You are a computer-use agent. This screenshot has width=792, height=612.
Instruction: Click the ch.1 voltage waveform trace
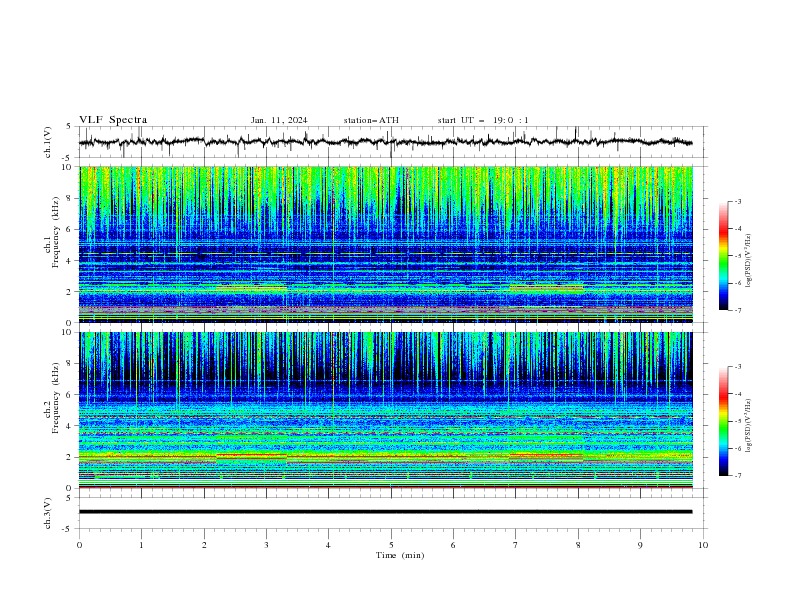(x=385, y=142)
